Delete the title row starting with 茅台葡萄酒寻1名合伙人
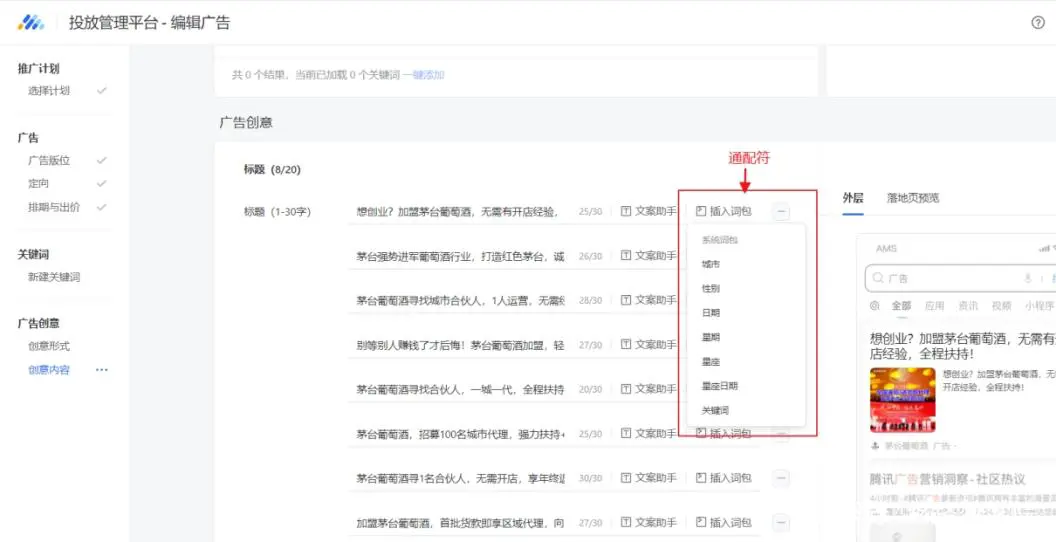 pos(781,478)
